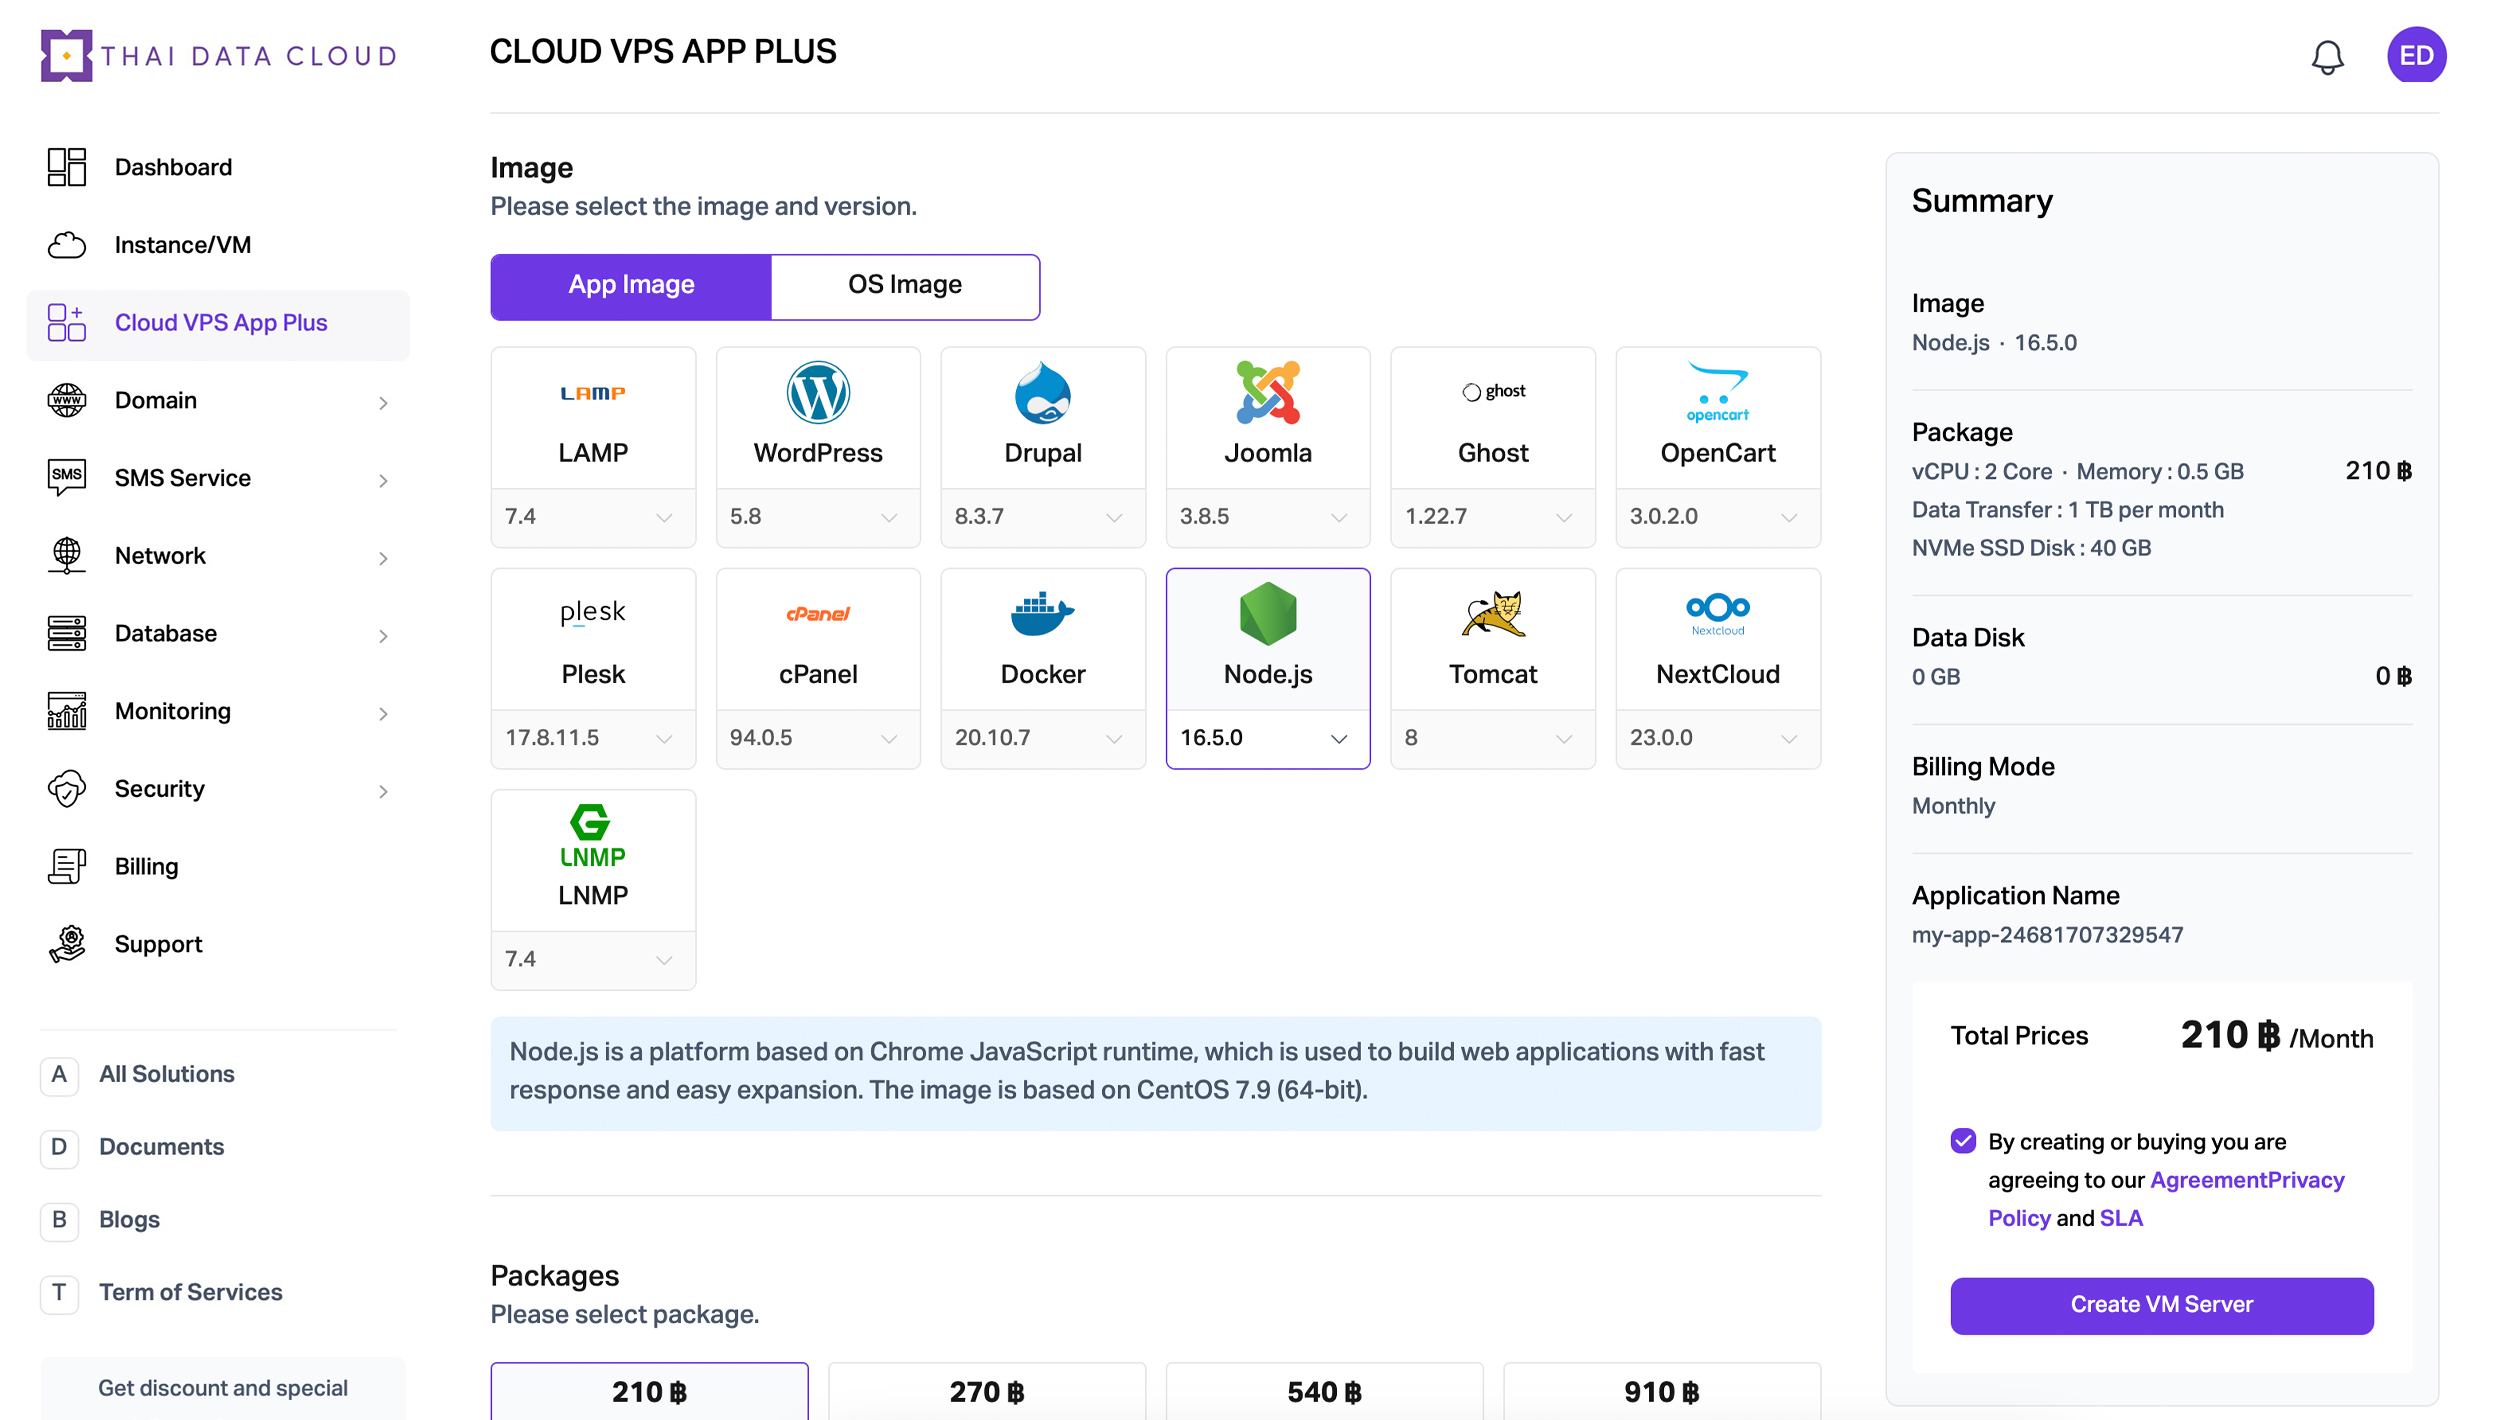The height and width of the screenshot is (1420, 2500).
Task: Select the 270 ฿ package
Action: coord(986,1391)
